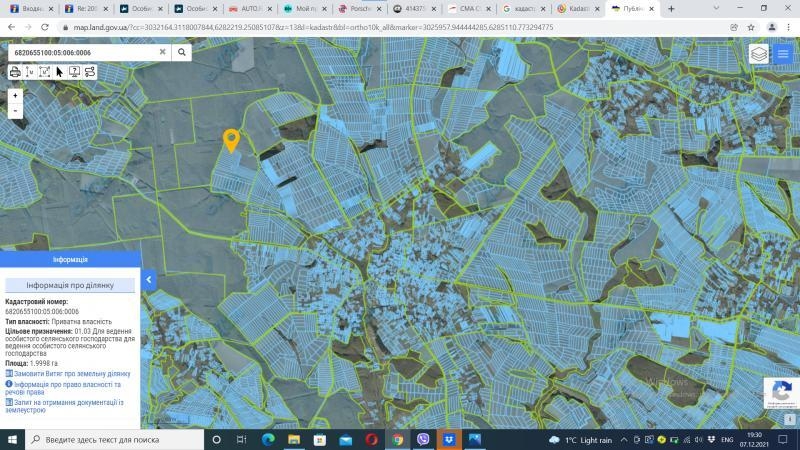
Task: Click link Замовити Витяг про земельну ділянку
Action: pyautogui.click(x=71, y=373)
